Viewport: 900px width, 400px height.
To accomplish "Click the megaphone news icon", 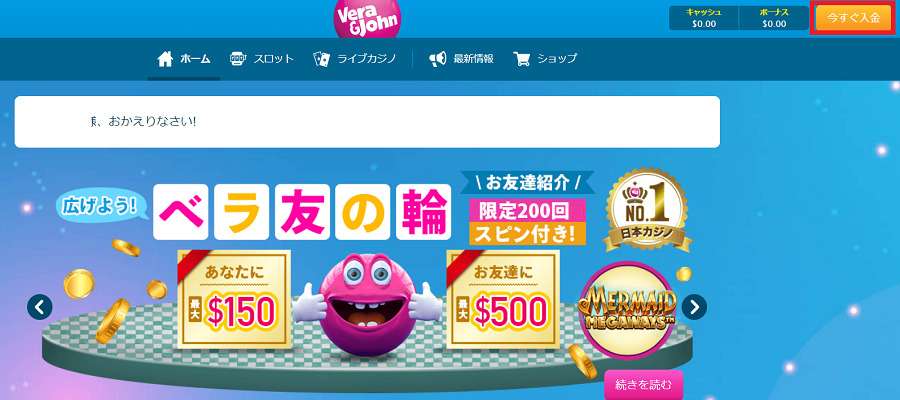I will 438,59.
